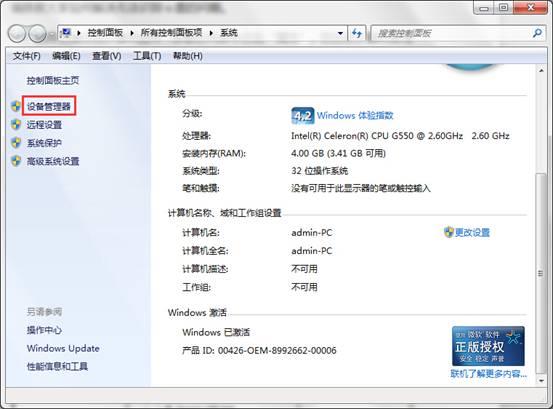Expand the arrow after 控制面板 breadcrumb
Viewport: 553px width, 409px height.
pos(132,33)
